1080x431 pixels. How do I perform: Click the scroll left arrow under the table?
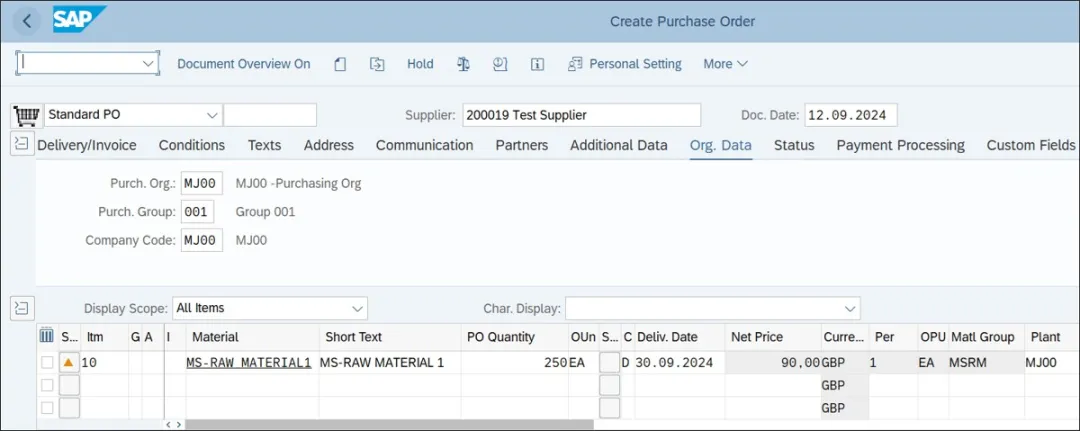[x=167, y=425]
